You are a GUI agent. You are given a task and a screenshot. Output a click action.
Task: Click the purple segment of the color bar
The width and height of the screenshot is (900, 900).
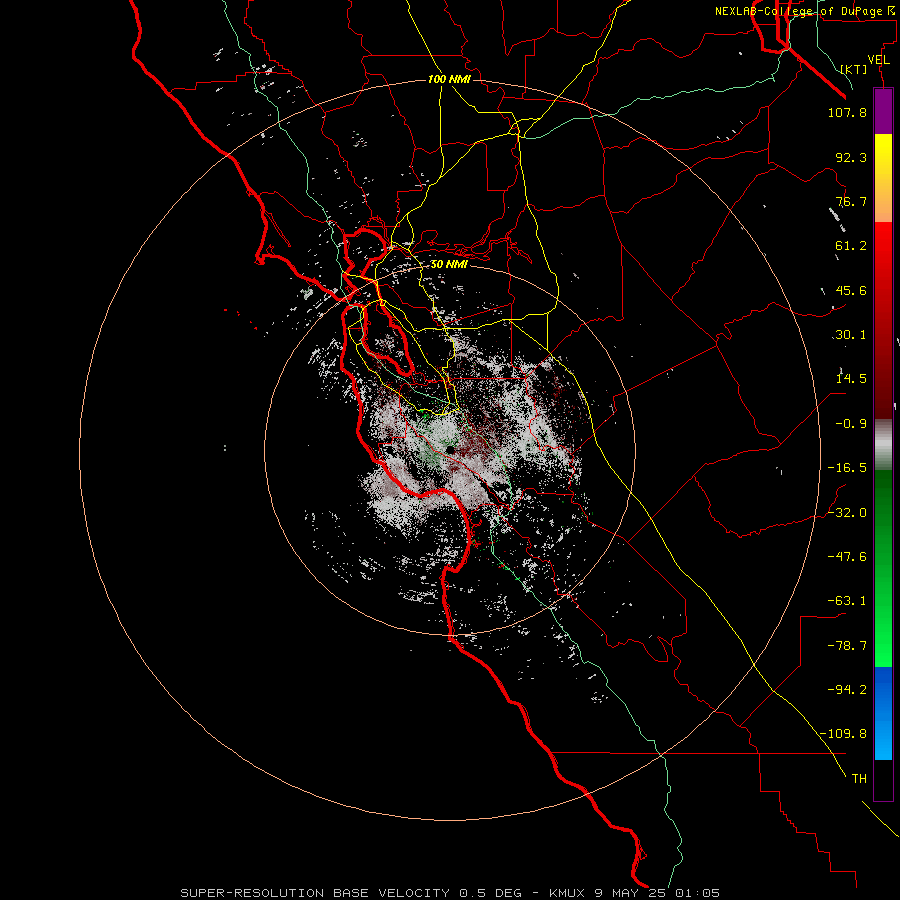click(x=883, y=112)
